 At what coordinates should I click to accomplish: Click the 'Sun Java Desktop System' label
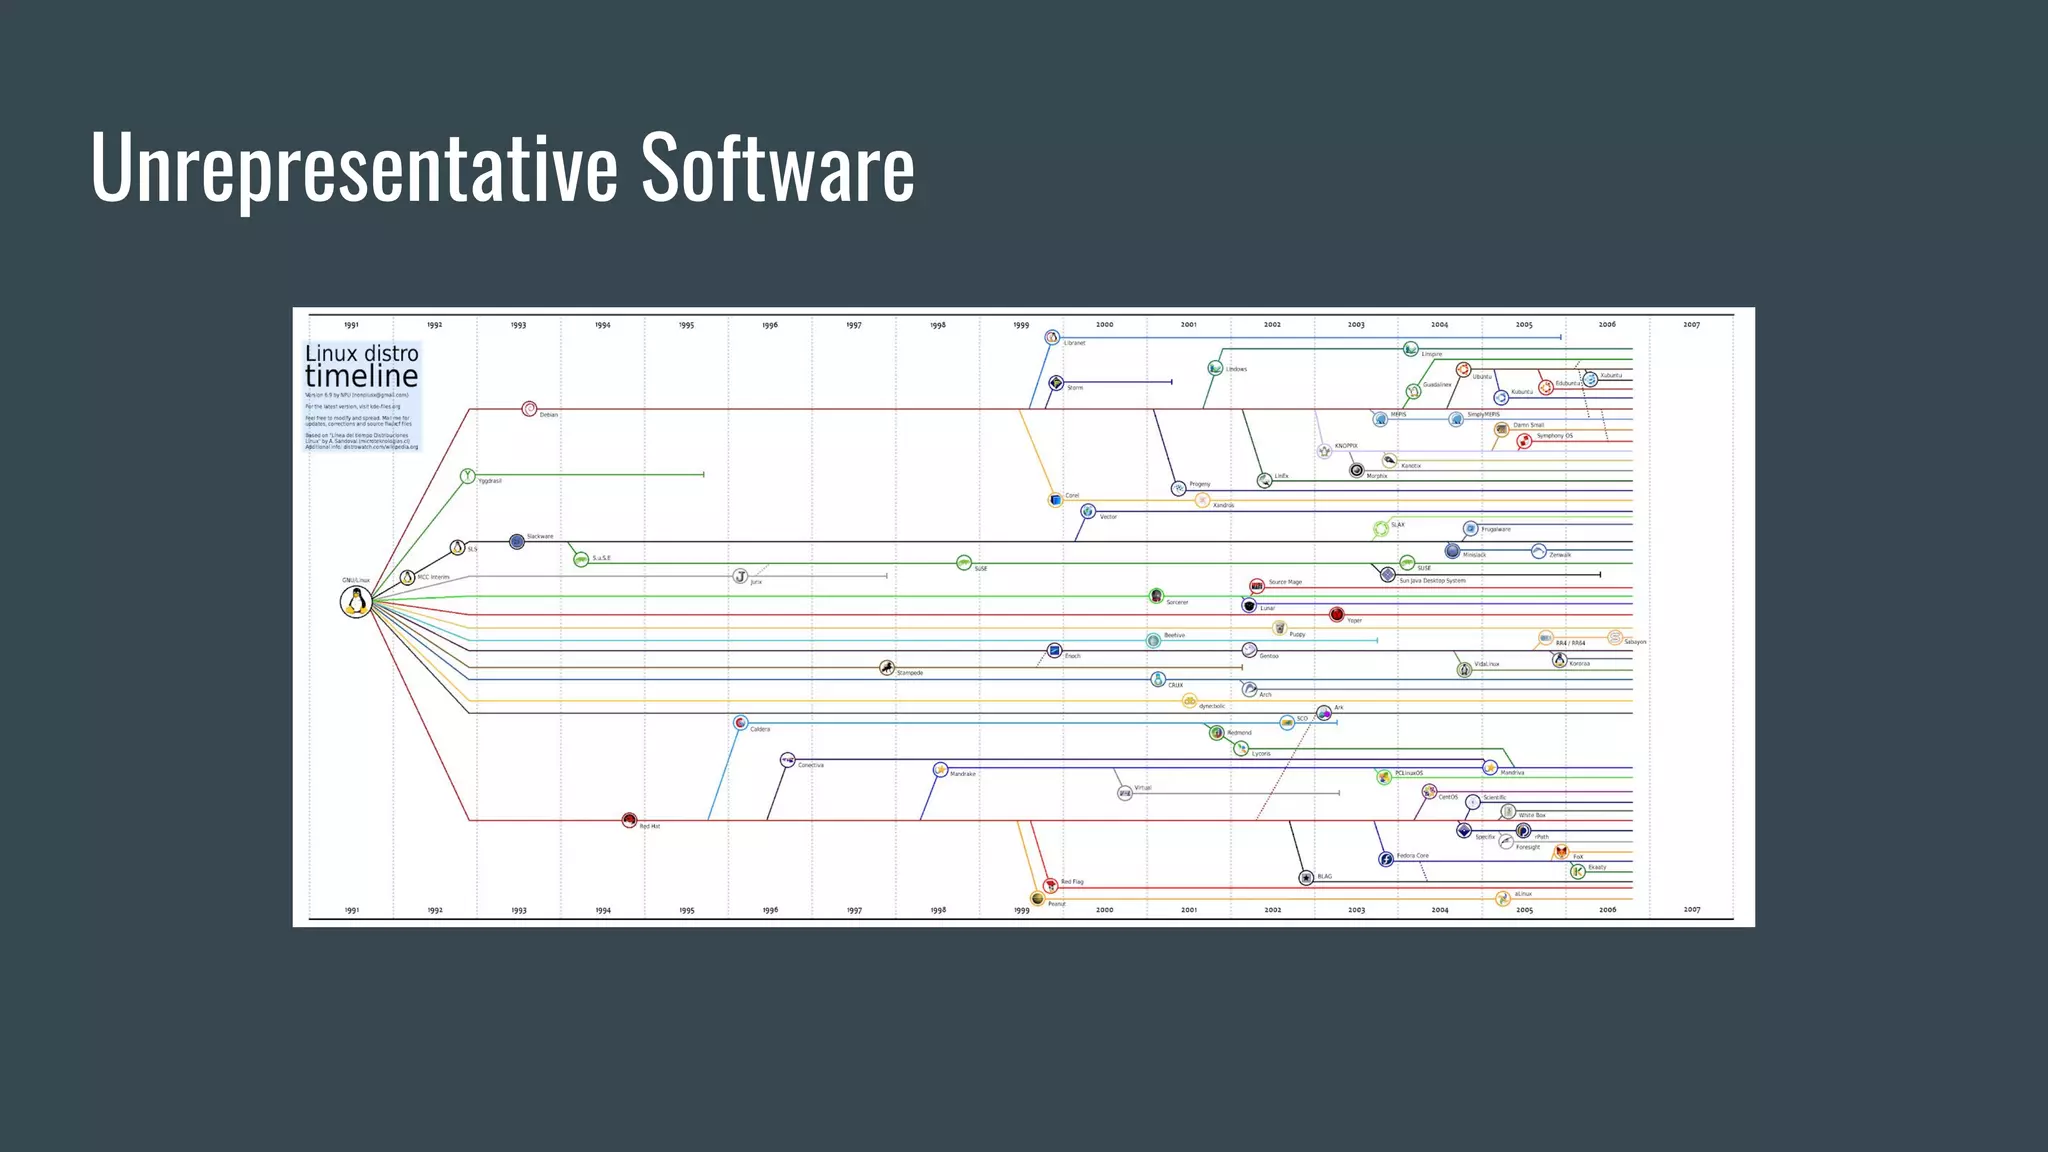[1432, 581]
